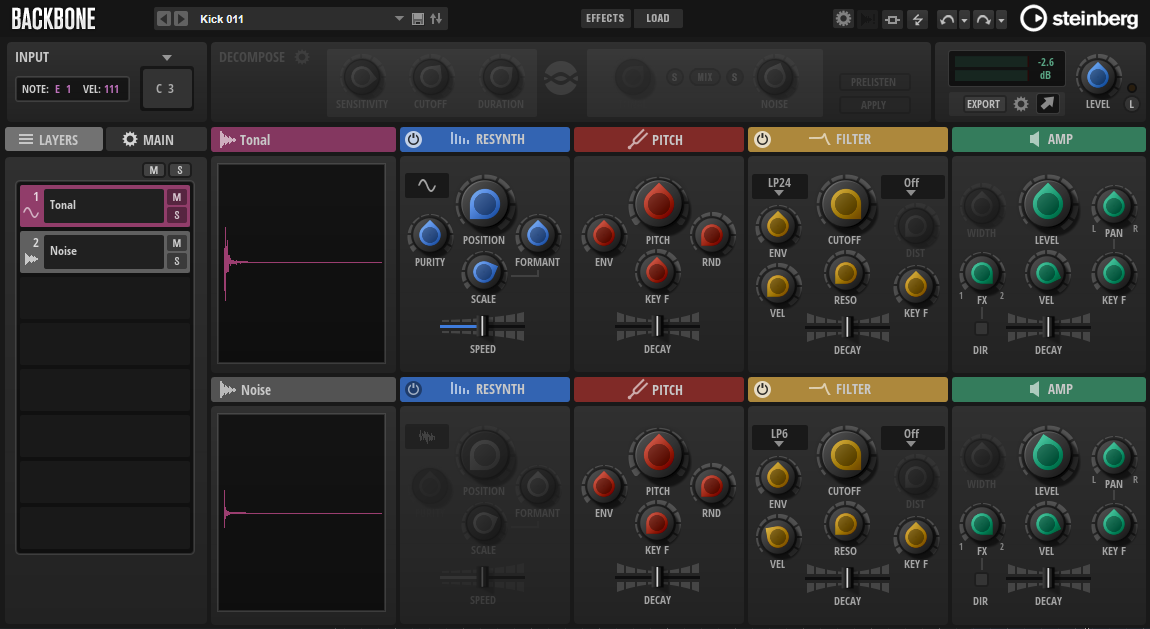Image resolution: width=1150 pixels, height=629 pixels.
Task: Open Tonal filter distortion Off dropdown
Action: [912, 186]
